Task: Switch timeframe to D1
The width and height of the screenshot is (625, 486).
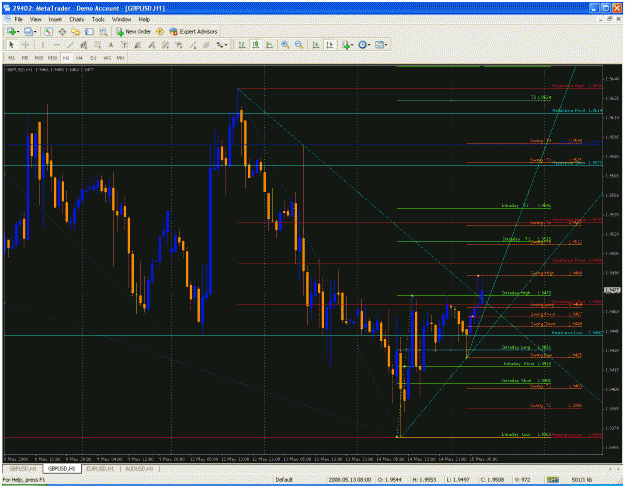Action: coord(93,58)
